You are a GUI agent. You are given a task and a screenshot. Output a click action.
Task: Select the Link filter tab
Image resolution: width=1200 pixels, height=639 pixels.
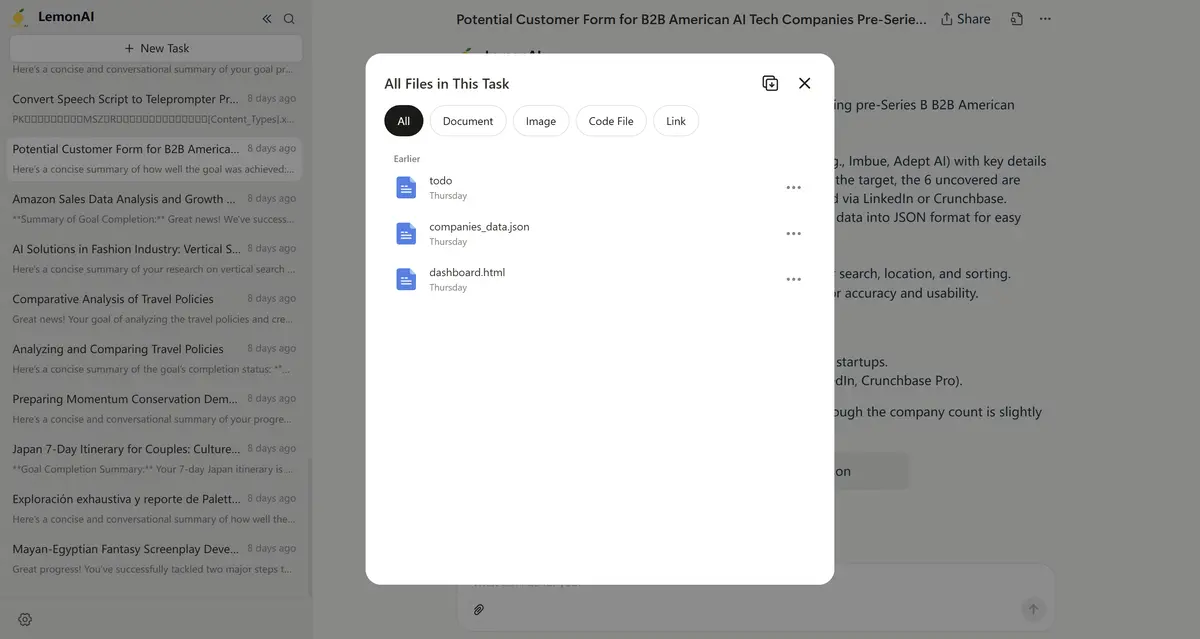(676, 121)
